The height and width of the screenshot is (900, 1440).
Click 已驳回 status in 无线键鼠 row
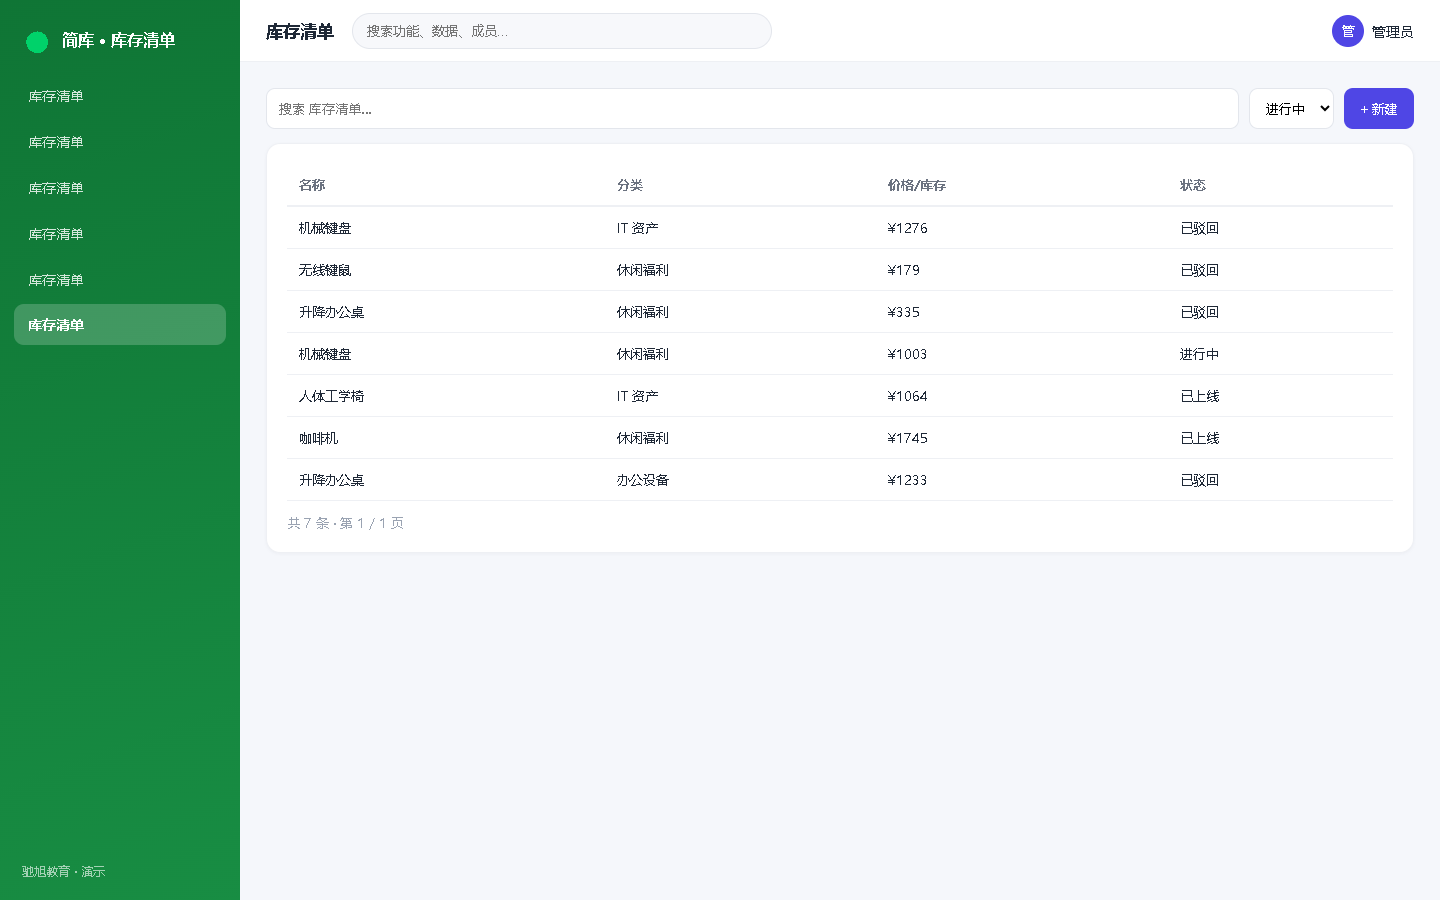tap(1200, 270)
